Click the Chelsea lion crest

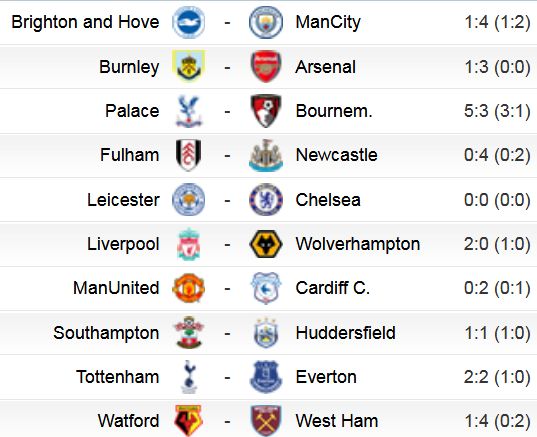(266, 200)
